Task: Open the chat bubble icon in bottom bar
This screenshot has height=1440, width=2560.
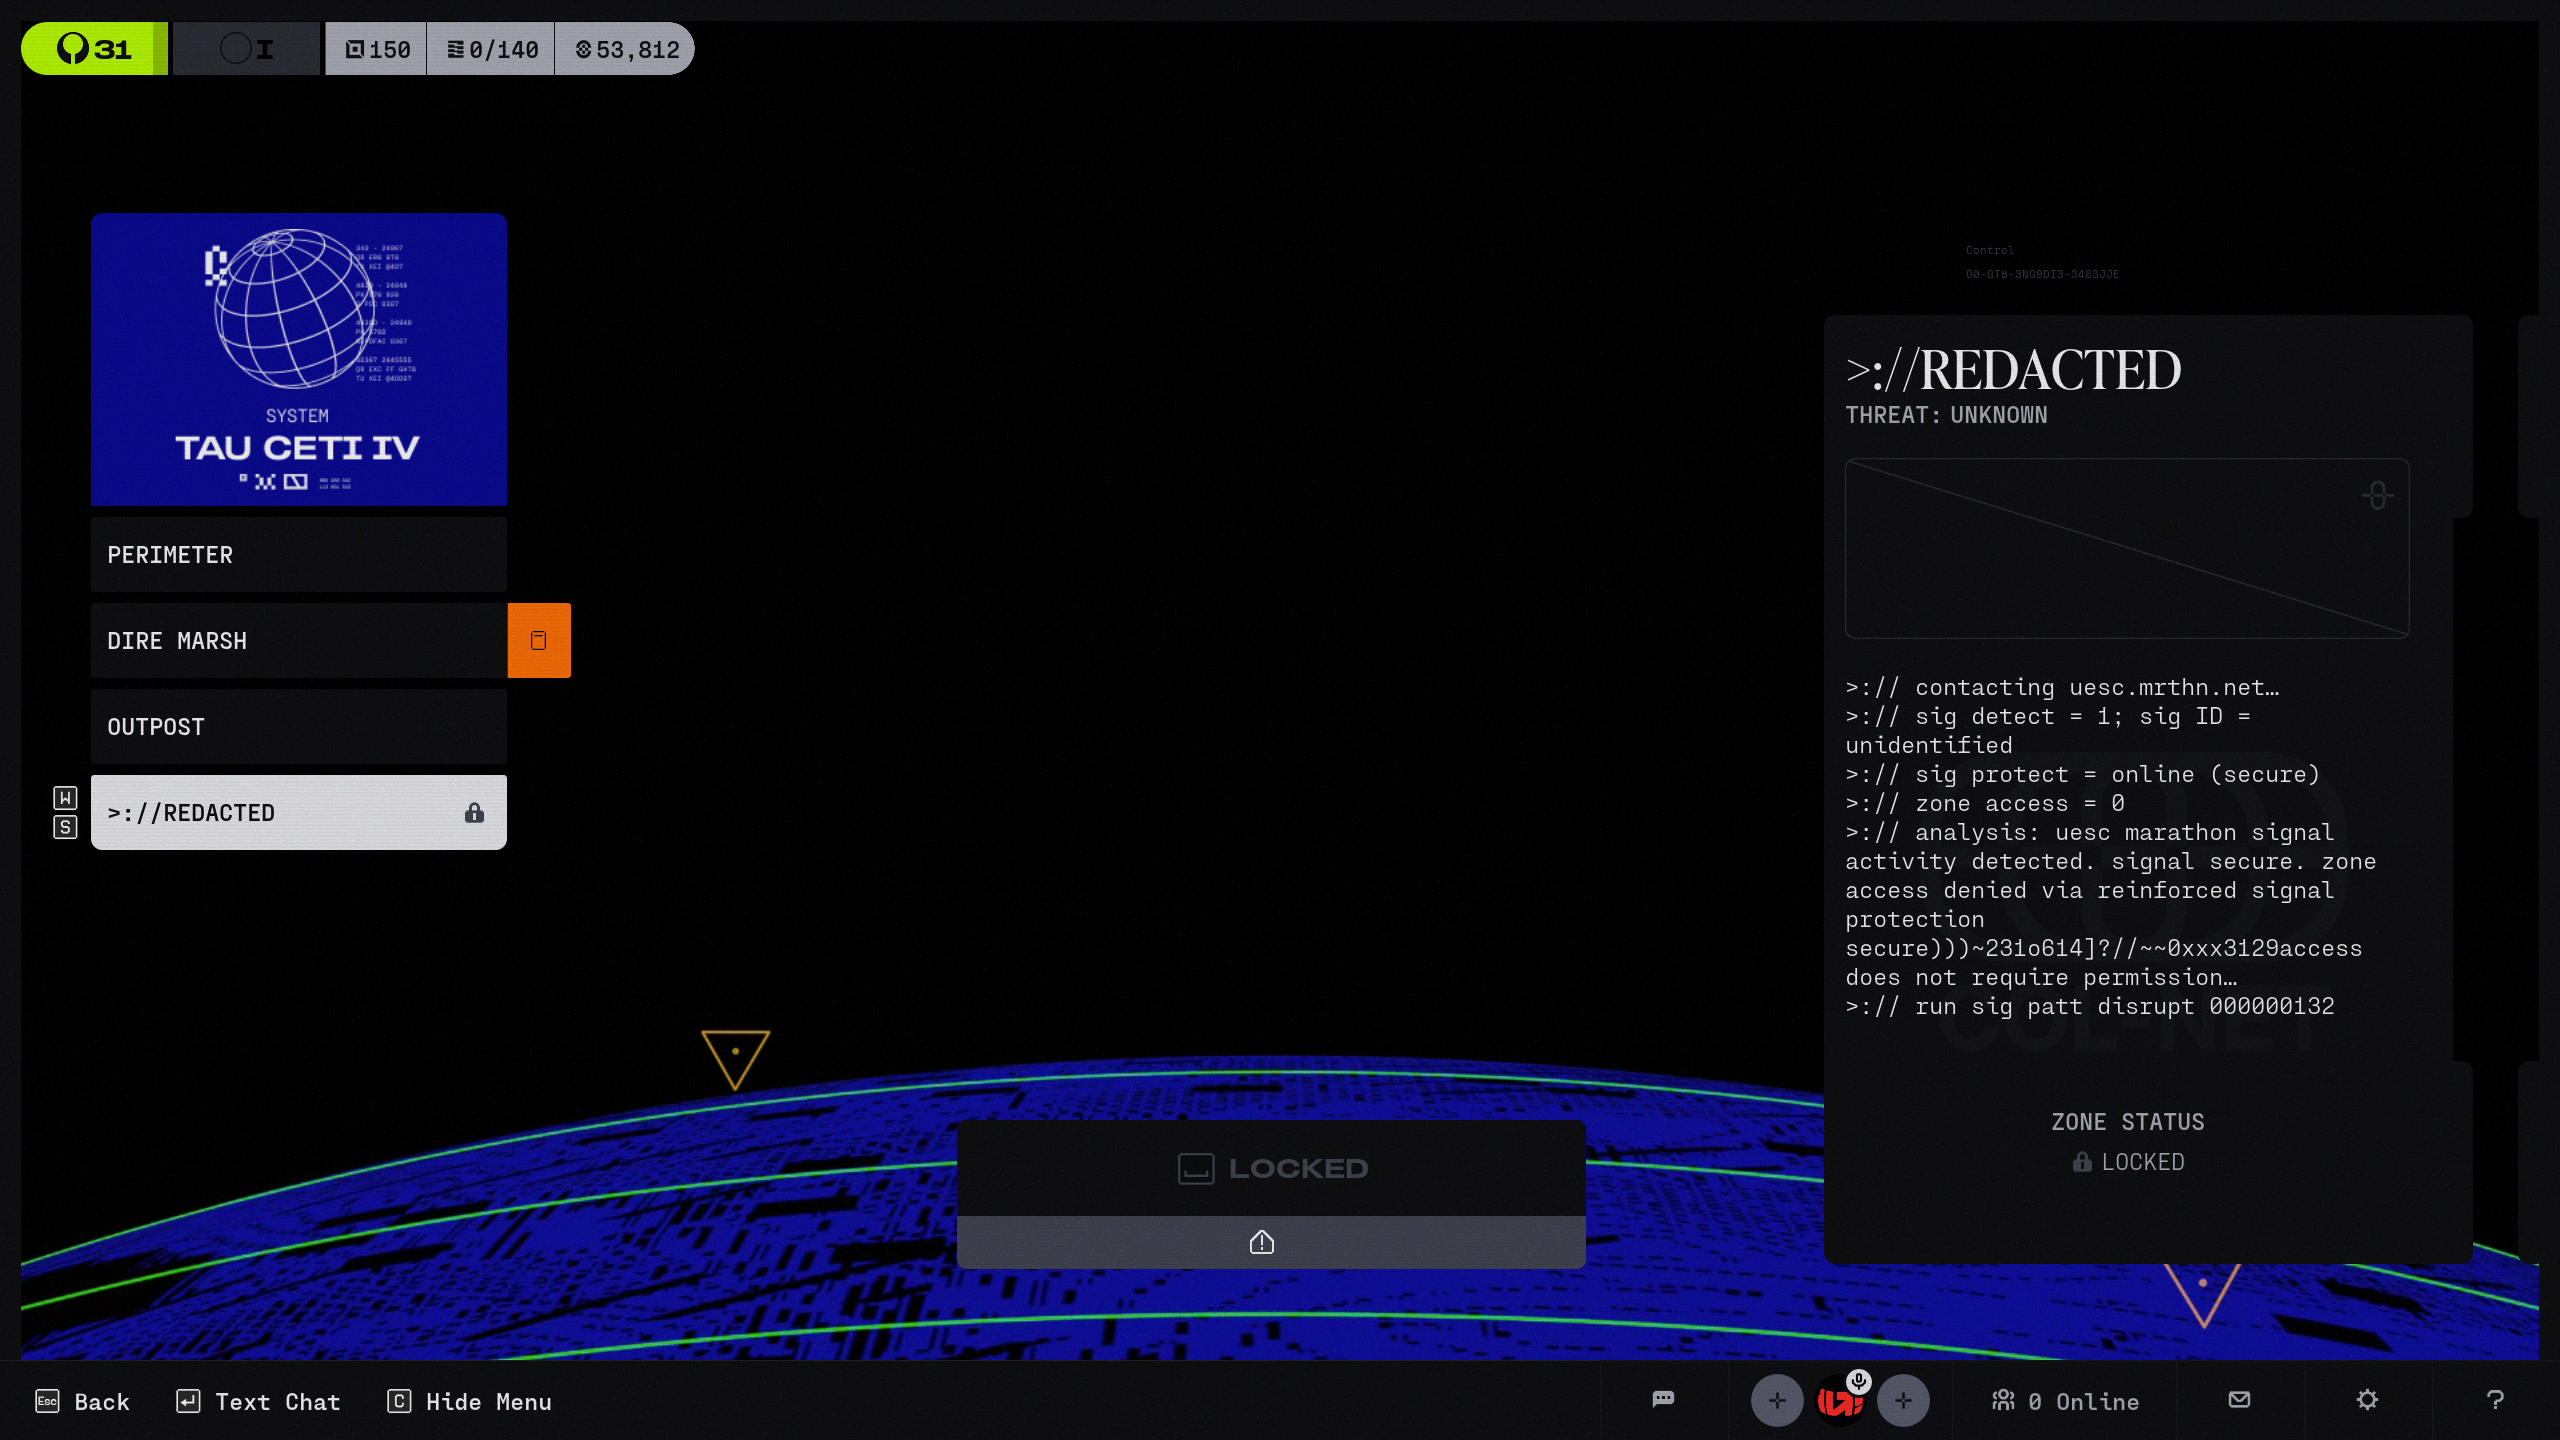Action: [1663, 1399]
